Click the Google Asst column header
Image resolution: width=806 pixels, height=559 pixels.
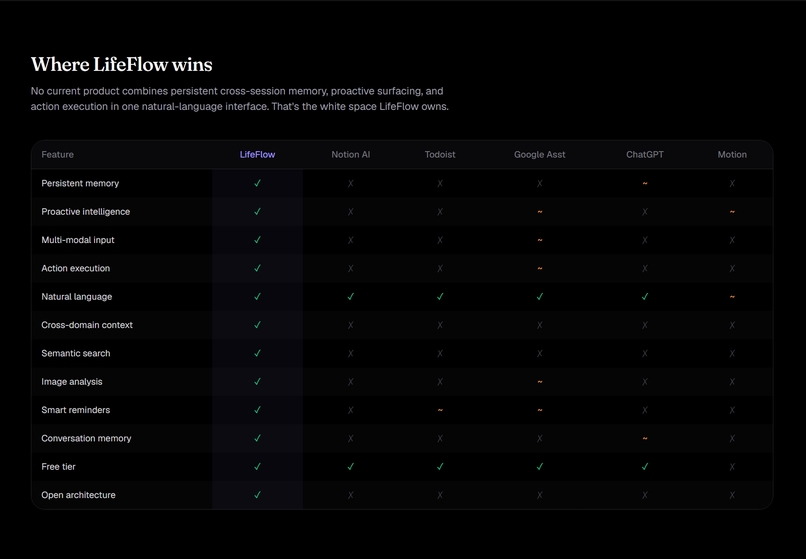(540, 154)
